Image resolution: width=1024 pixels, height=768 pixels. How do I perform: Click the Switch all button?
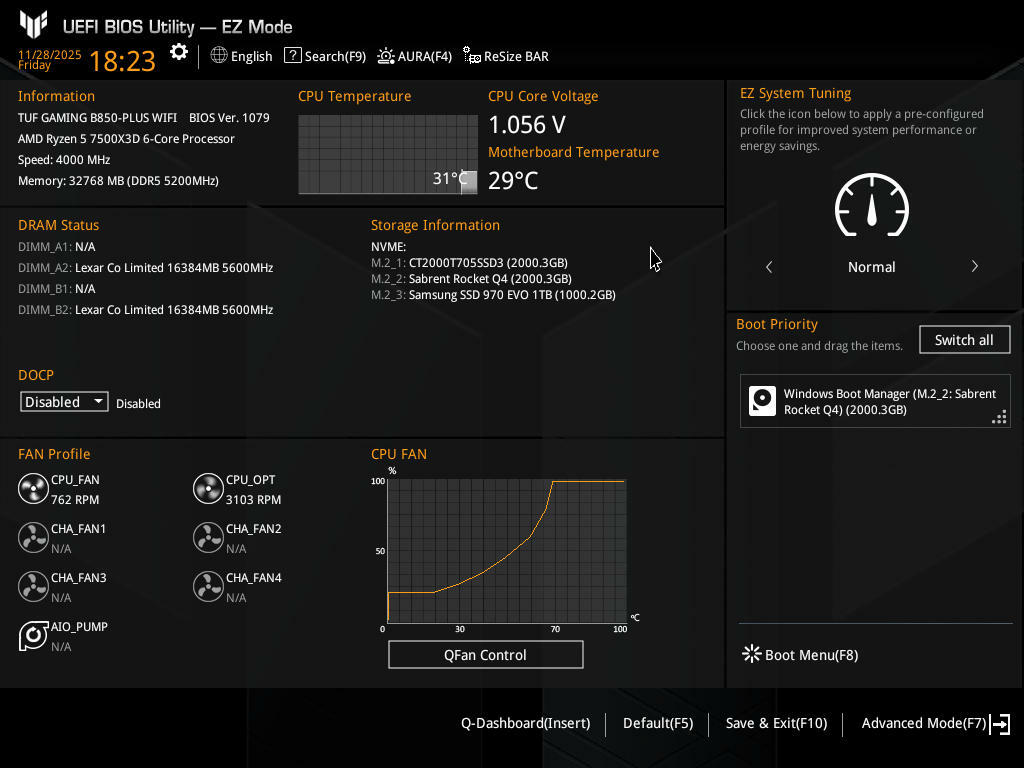964,340
